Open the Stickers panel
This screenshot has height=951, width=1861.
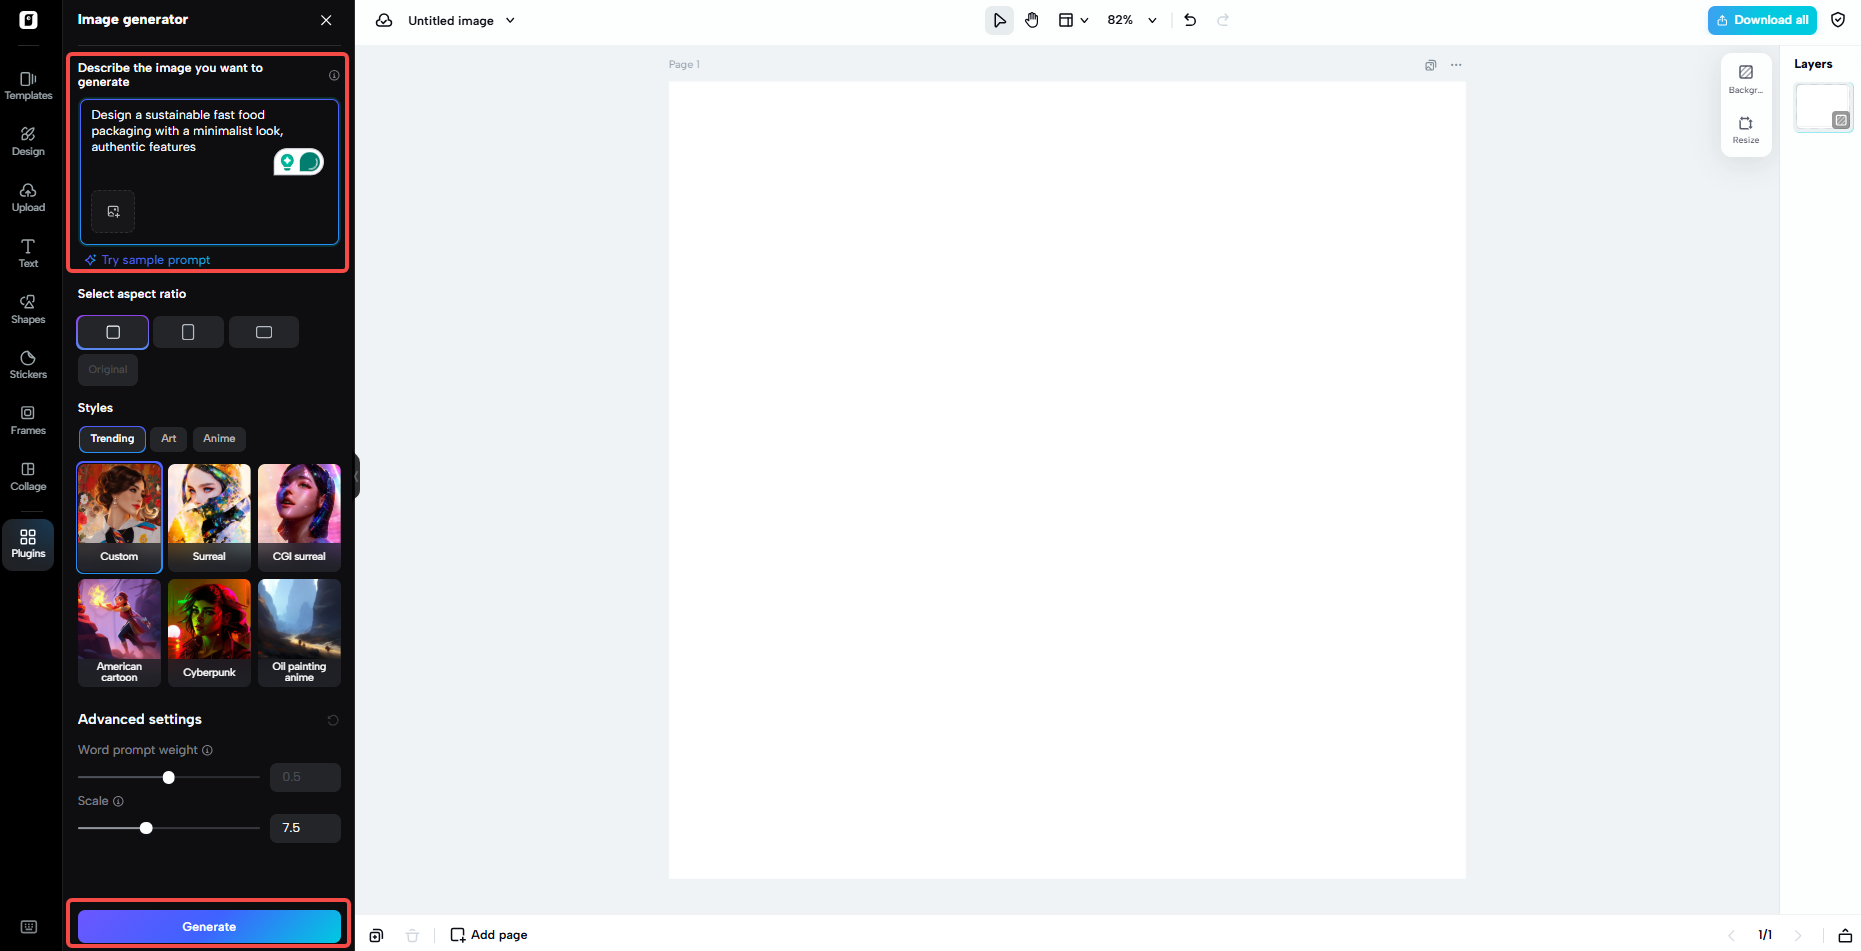pyautogui.click(x=27, y=362)
